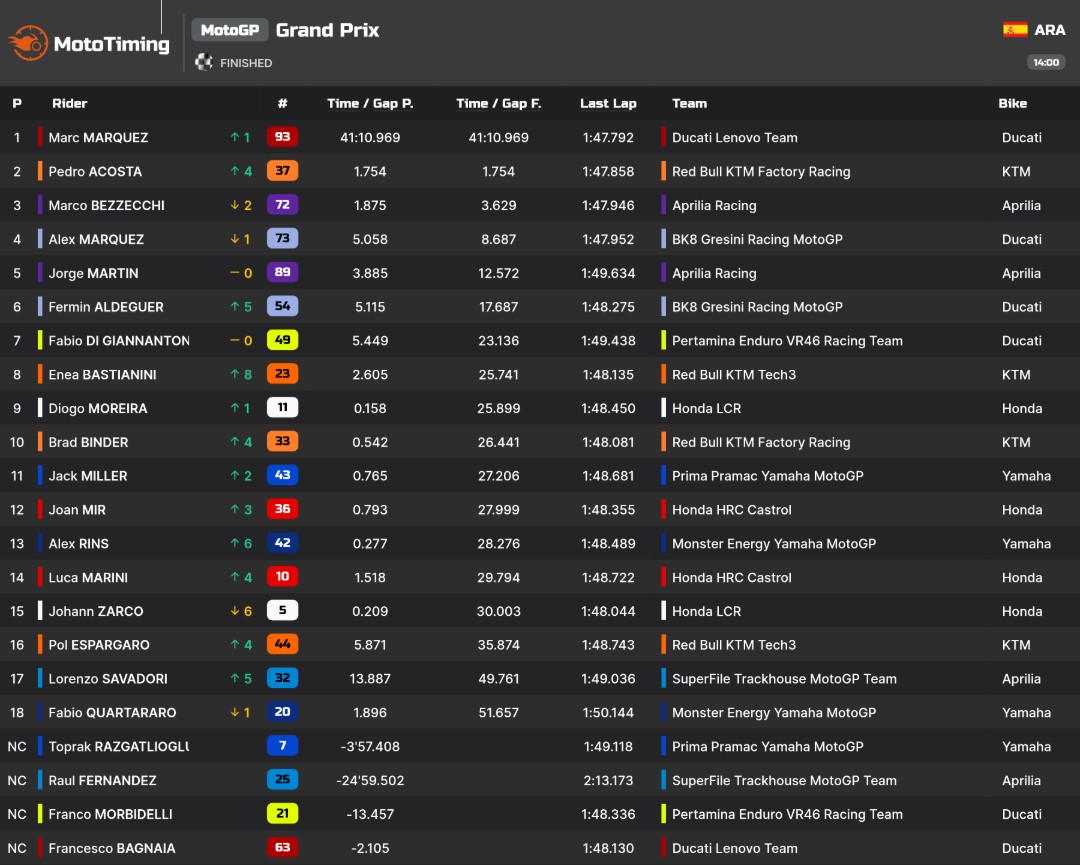Click number badge 73 for Alex Marquez
Image resolution: width=1080 pixels, height=865 pixels.
pyautogui.click(x=282, y=238)
